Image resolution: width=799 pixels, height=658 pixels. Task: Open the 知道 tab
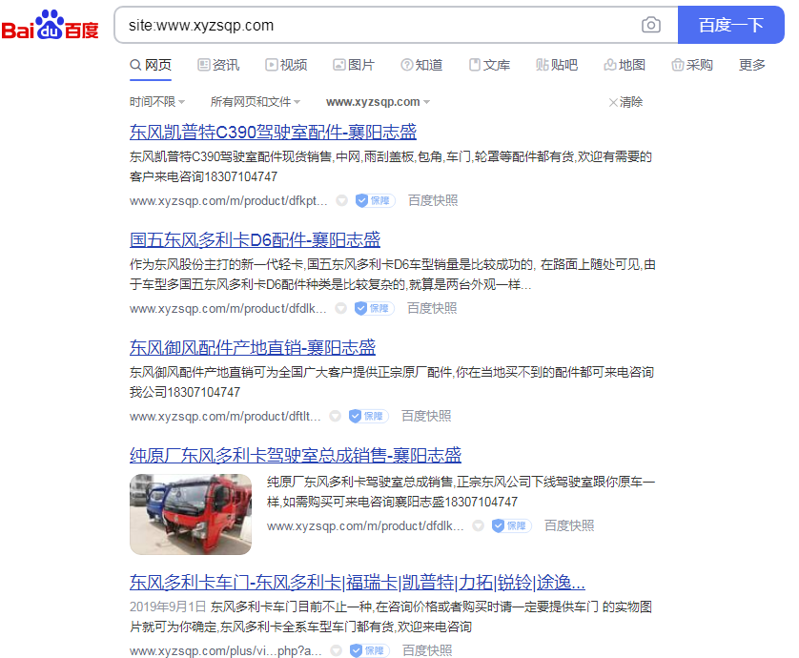click(x=421, y=65)
